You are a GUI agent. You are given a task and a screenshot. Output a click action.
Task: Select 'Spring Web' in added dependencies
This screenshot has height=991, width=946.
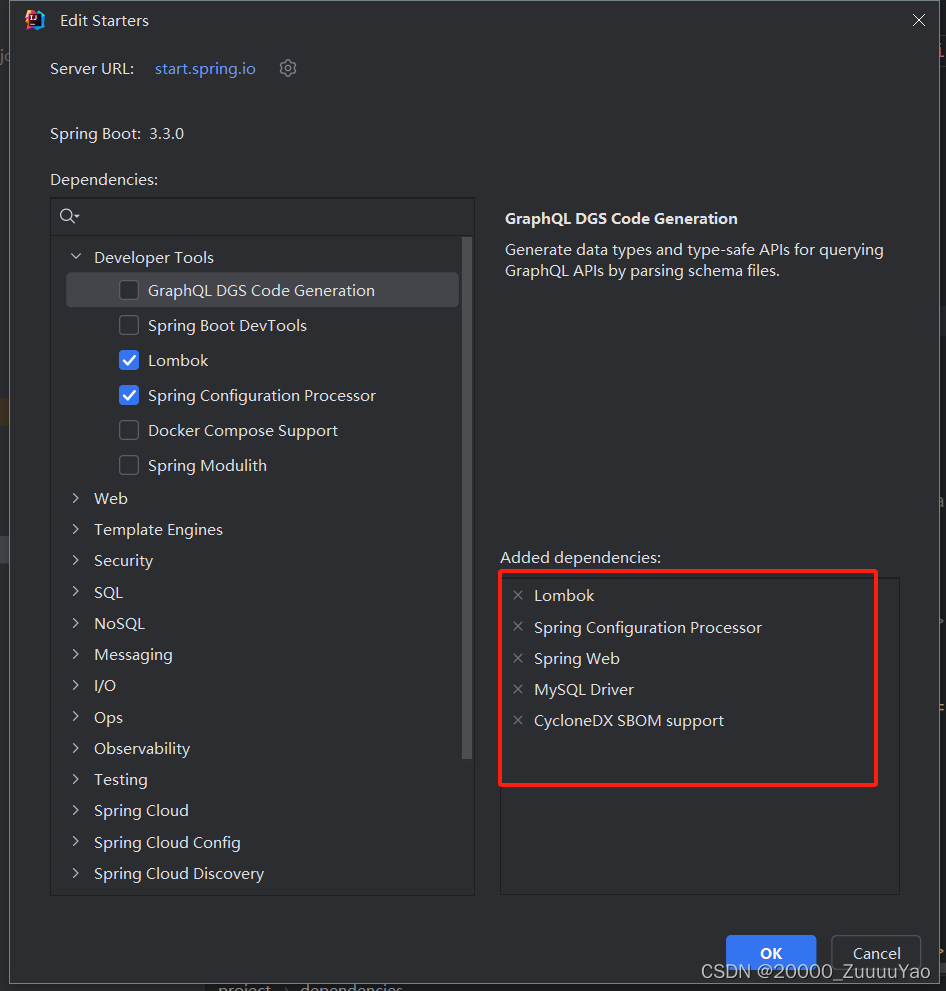click(577, 659)
